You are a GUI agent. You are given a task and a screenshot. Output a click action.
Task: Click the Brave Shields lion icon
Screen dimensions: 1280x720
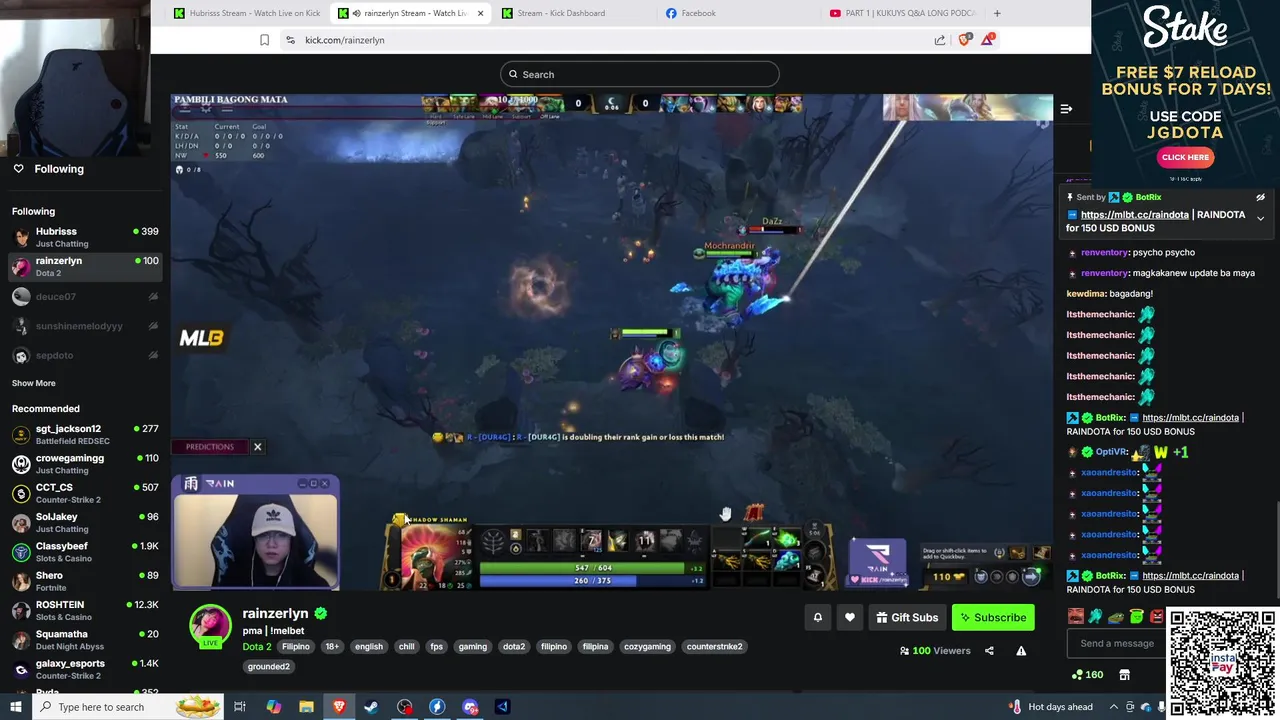[964, 40]
